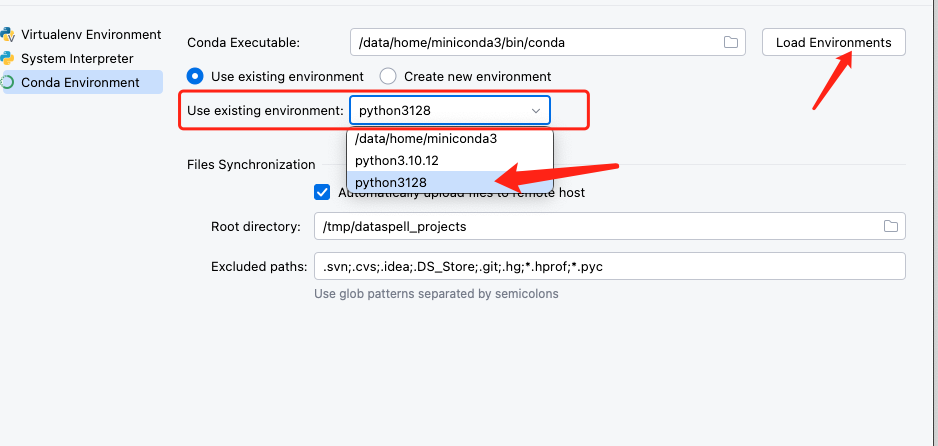Click the Conda Environment circle icon
Viewport: 938px width, 446px height.
tap(8, 82)
